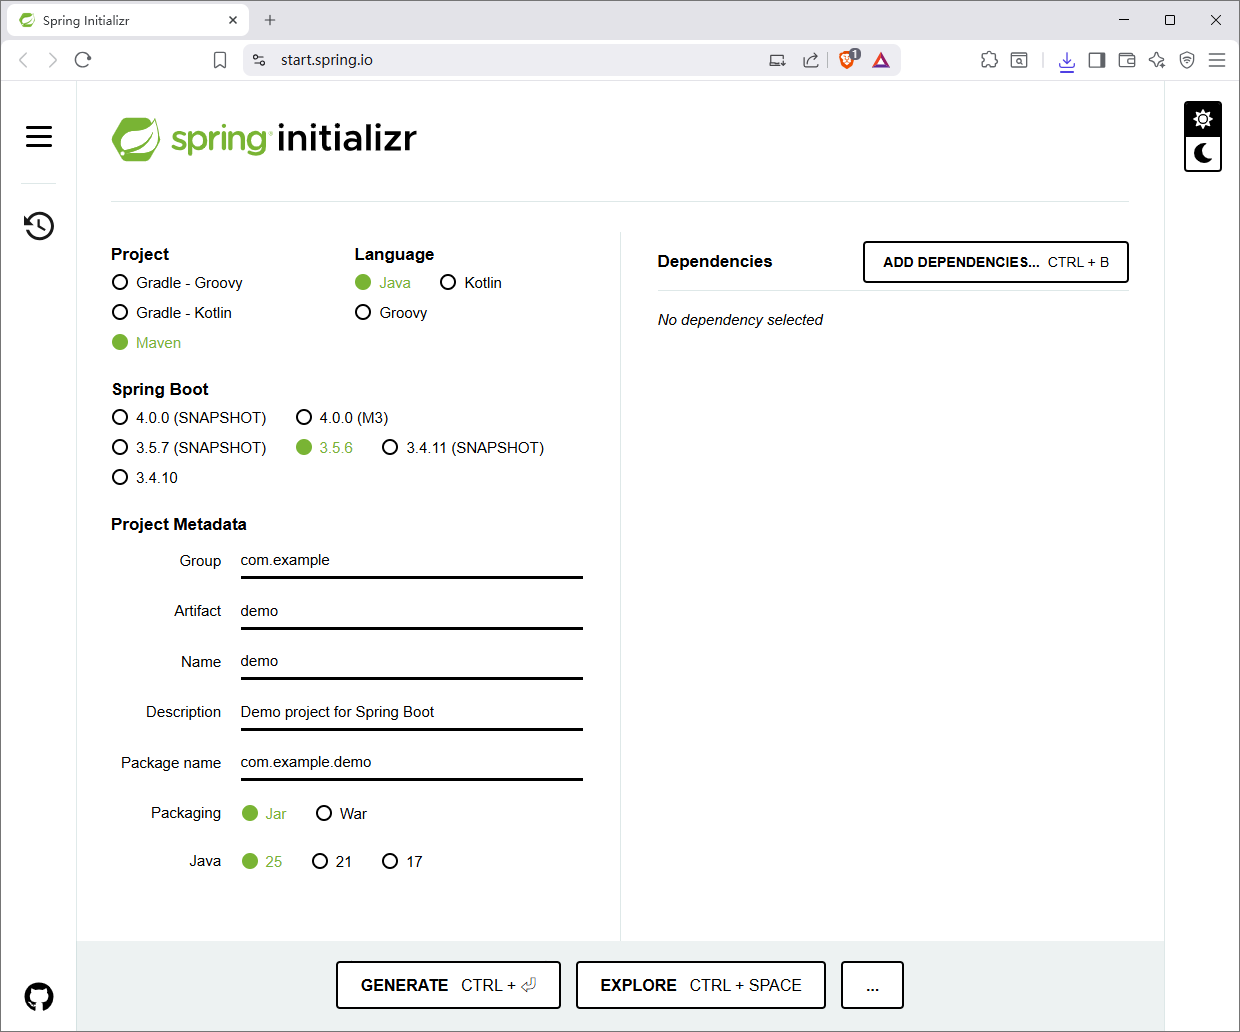Reload the page
The image size is (1240, 1032).
(83, 60)
